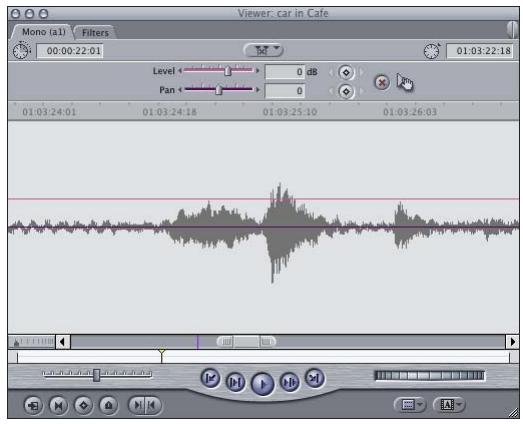Click the Add Motion Keyframe button at bottom
Viewport: 523px width, 424px height.
[83, 405]
